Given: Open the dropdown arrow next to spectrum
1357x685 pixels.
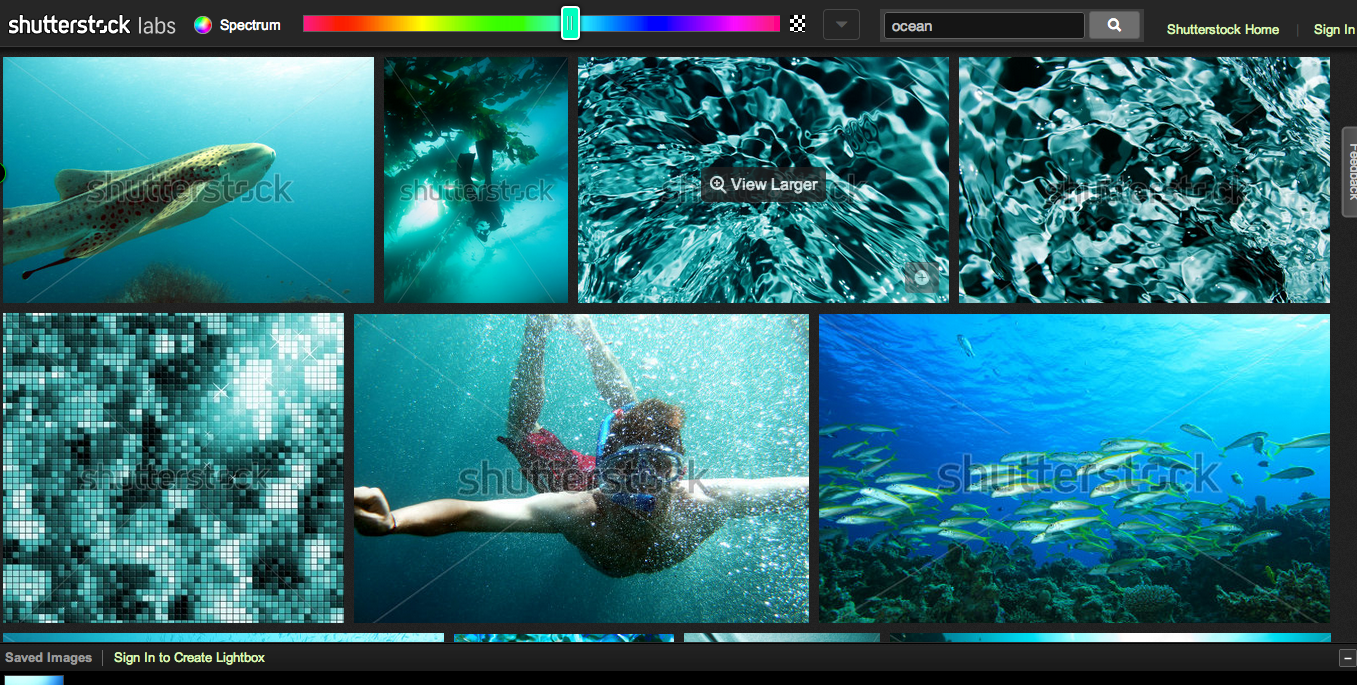Looking at the screenshot, I should pos(841,25).
